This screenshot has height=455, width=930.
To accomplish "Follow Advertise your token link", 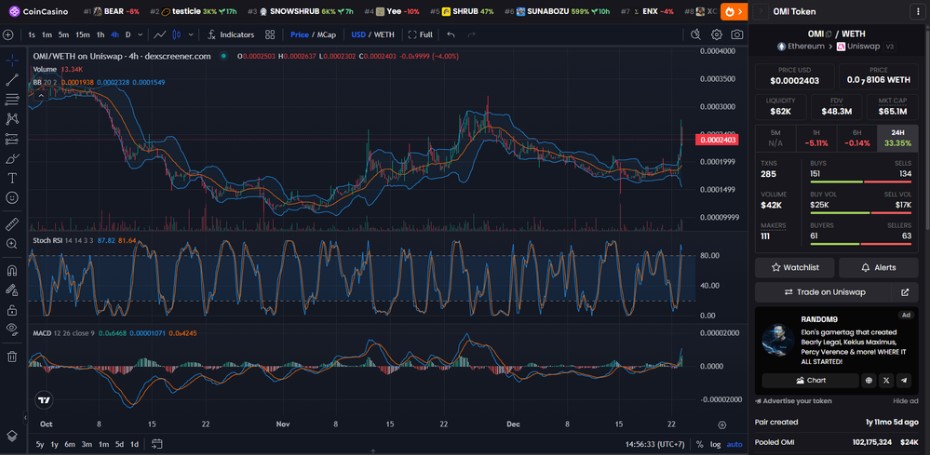I will coord(793,401).
